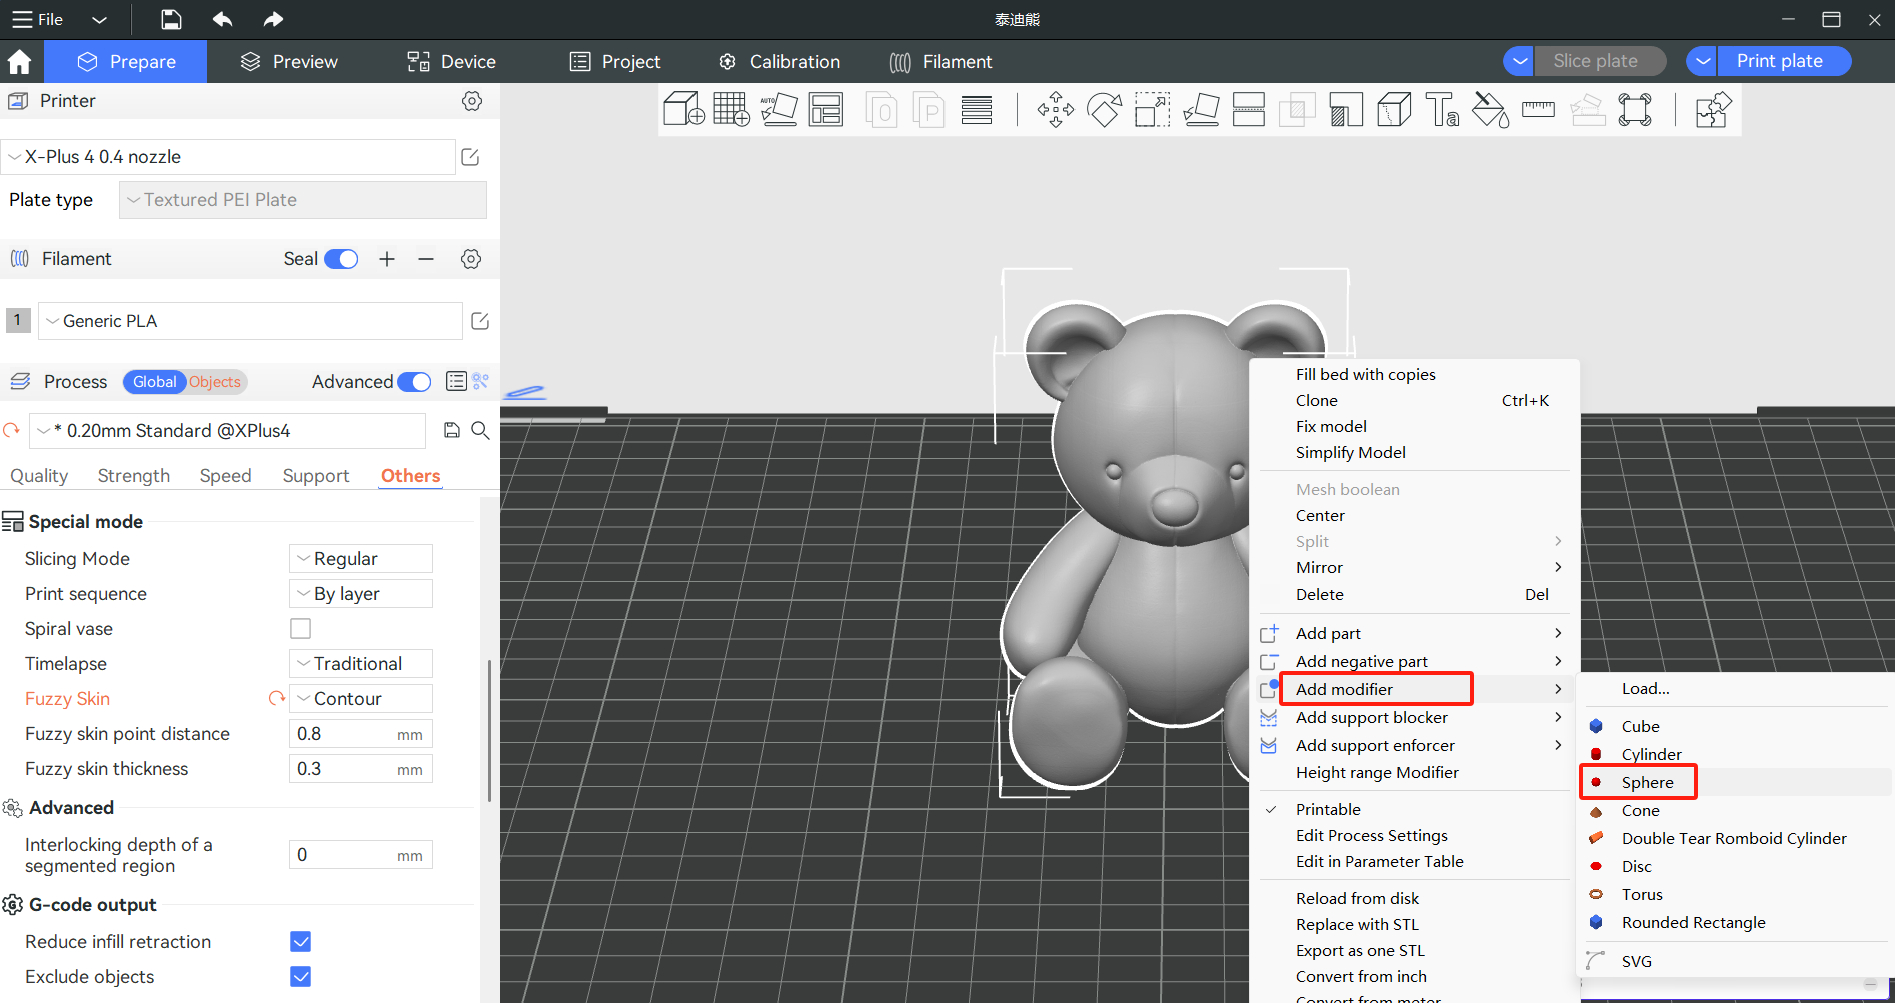Open the dropdown arrow beside Print plate
1895x1003 pixels.
1702,61
